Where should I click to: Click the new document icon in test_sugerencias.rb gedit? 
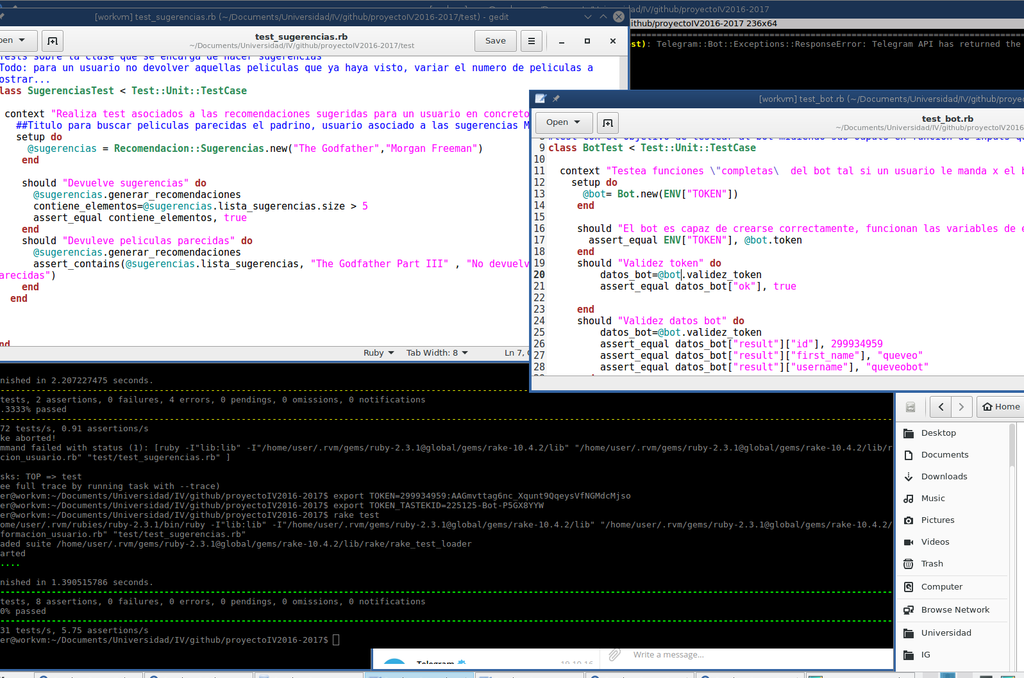(53, 41)
